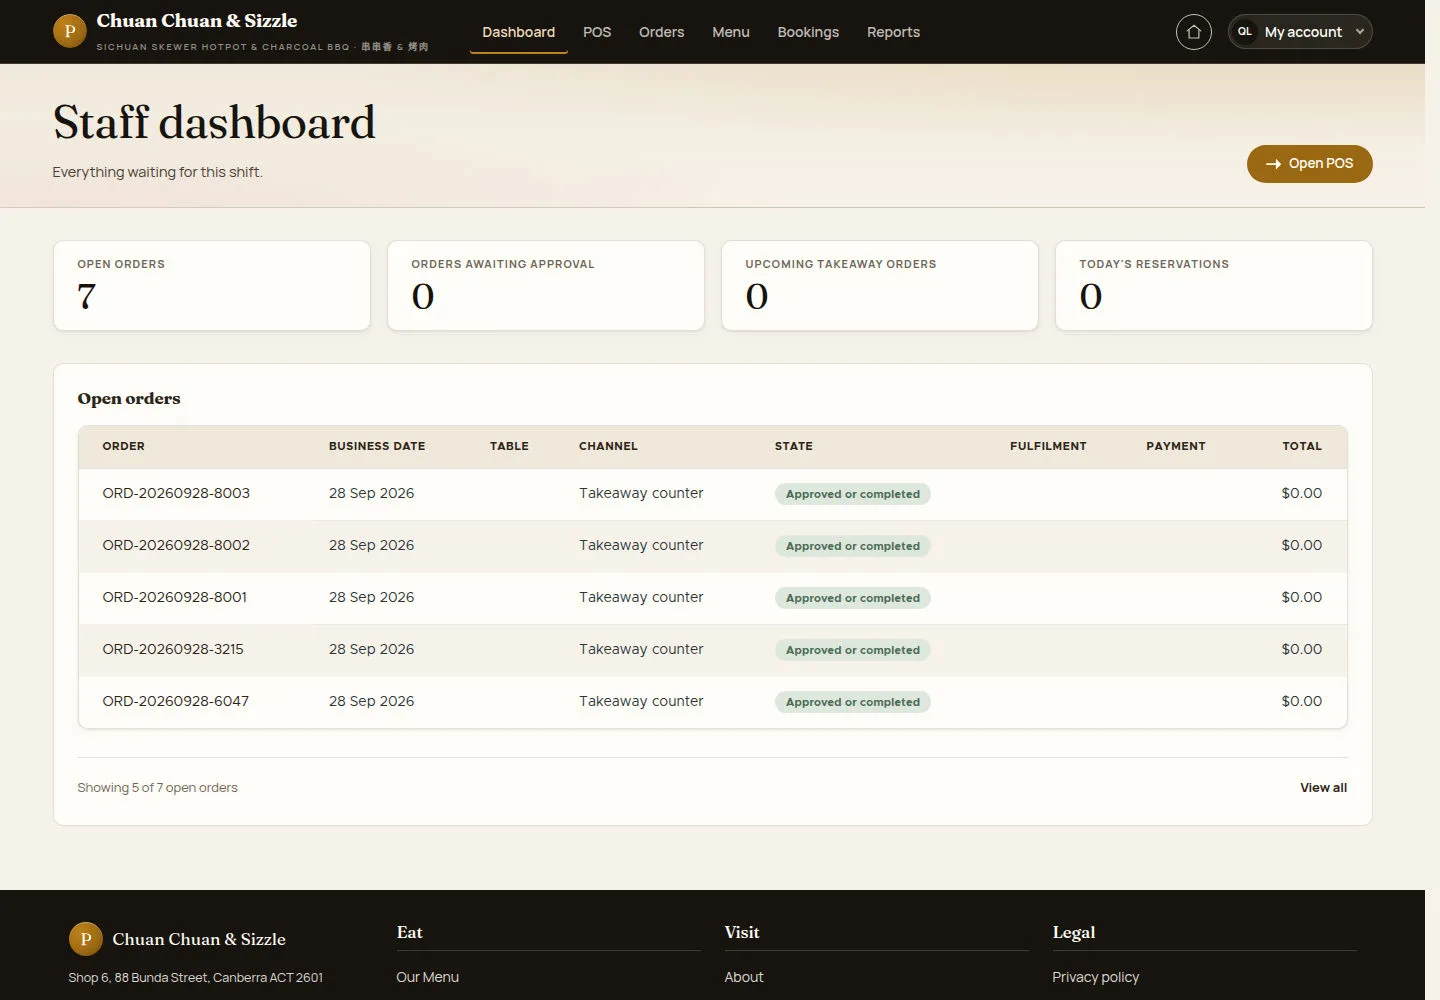Click status badge for order ORD-20260928-8003
This screenshot has height=1000, width=1440.
[x=853, y=494]
